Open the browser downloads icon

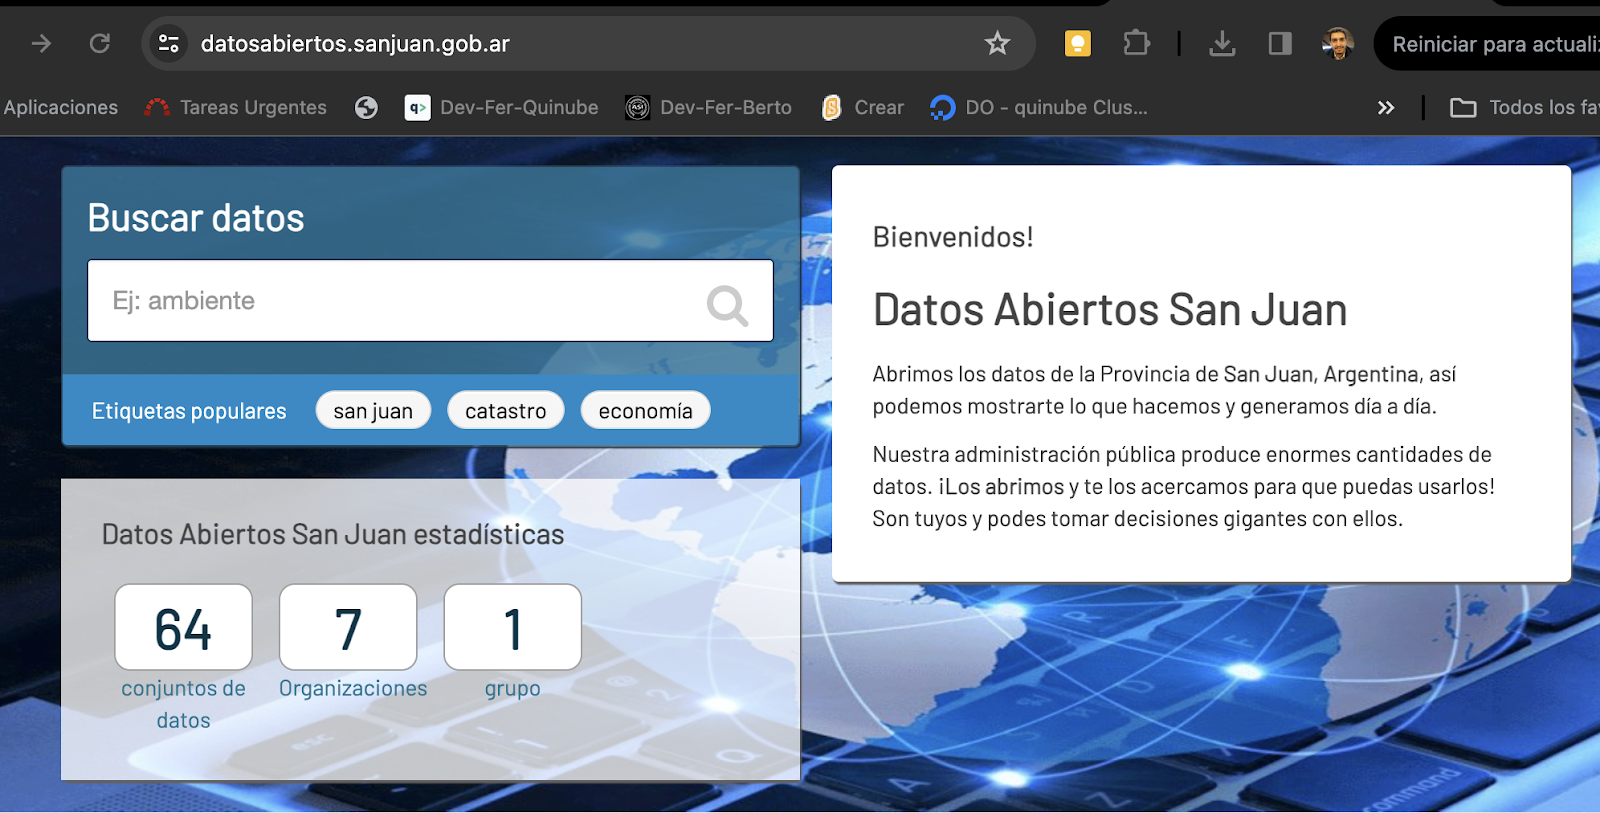1222,43
